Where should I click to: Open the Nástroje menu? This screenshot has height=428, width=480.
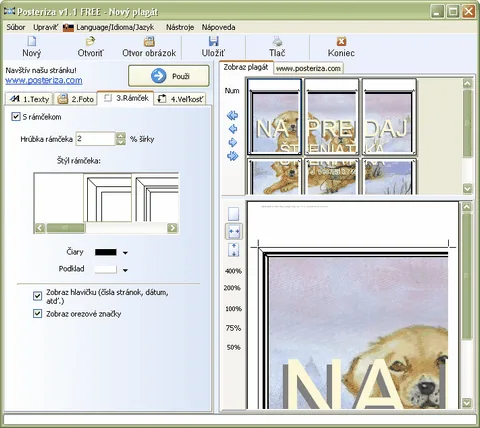(x=180, y=27)
